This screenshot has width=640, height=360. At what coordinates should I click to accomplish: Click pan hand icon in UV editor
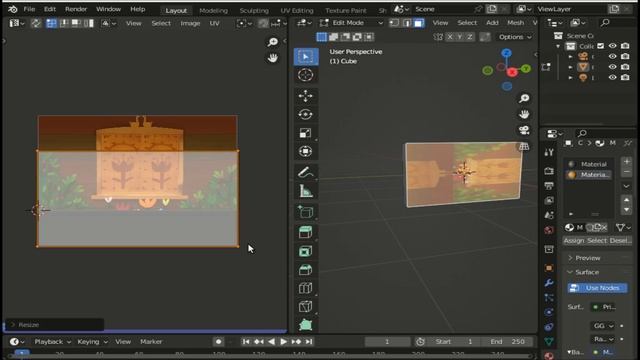pos(273,58)
